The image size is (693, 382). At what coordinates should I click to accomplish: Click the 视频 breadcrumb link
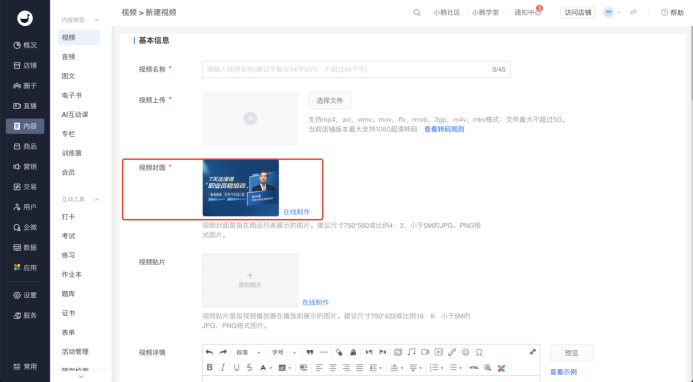[129, 12]
